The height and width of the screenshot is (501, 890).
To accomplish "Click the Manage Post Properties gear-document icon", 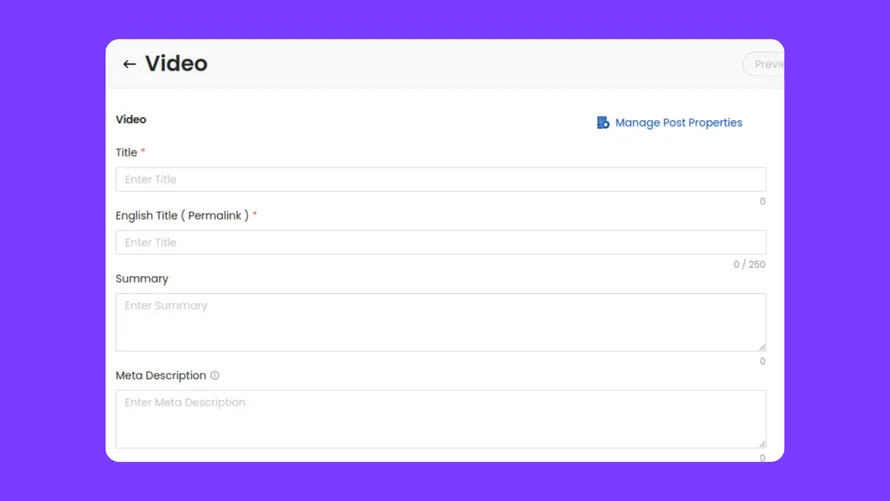I will (603, 123).
